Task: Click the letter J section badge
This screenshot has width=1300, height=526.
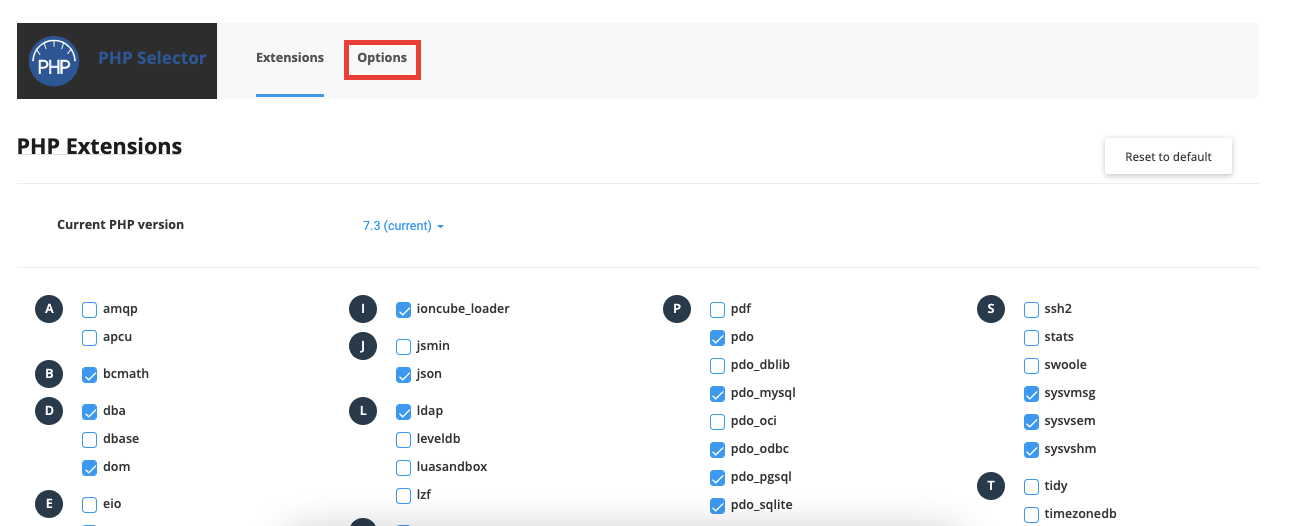Action: click(362, 346)
